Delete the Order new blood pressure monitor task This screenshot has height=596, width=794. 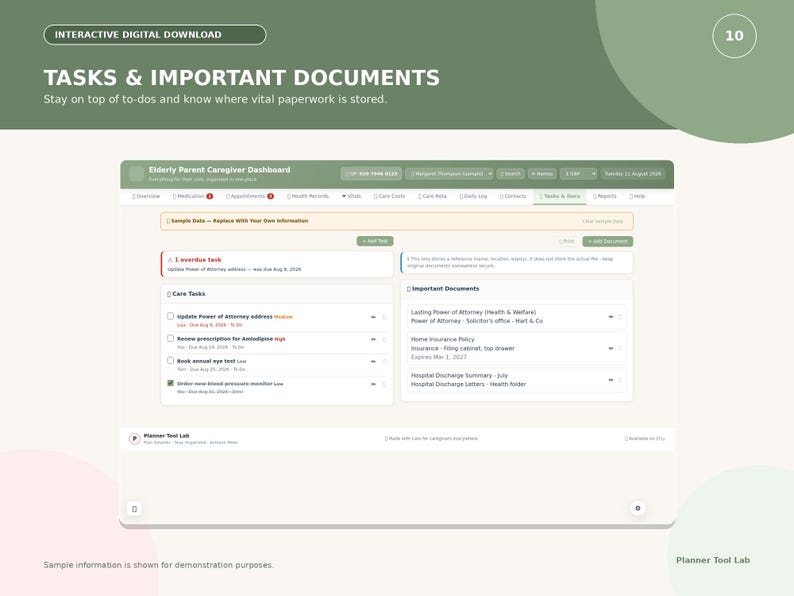[x=384, y=384]
